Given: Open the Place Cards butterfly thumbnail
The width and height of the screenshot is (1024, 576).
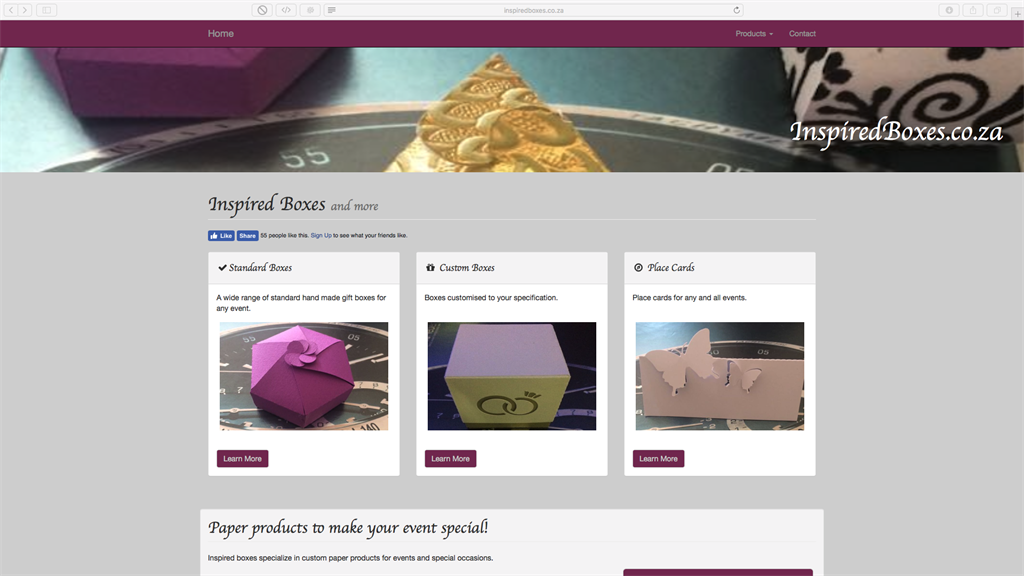Looking at the screenshot, I should 720,376.
